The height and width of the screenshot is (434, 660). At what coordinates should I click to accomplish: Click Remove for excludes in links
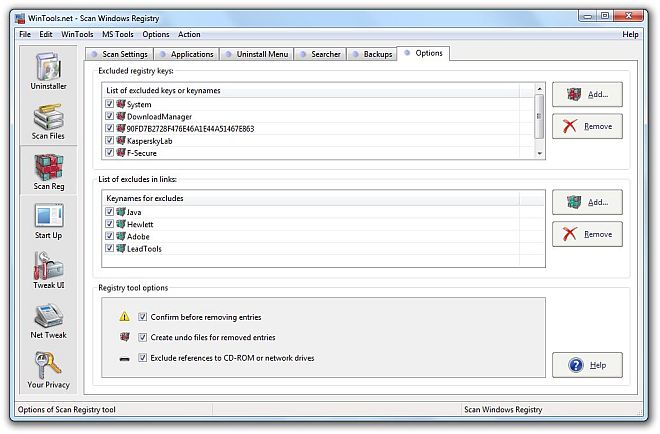pyautogui.click(x=587, y=234)
